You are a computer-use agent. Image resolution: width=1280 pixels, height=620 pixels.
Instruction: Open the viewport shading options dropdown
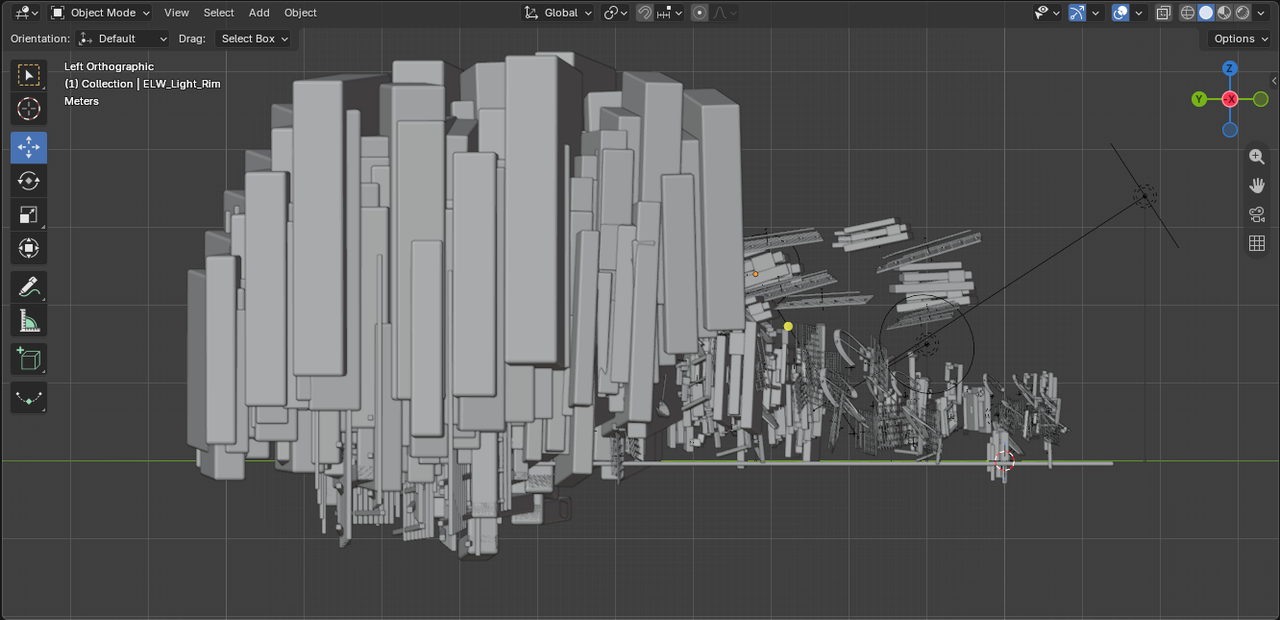click(x=1261, y=13)
